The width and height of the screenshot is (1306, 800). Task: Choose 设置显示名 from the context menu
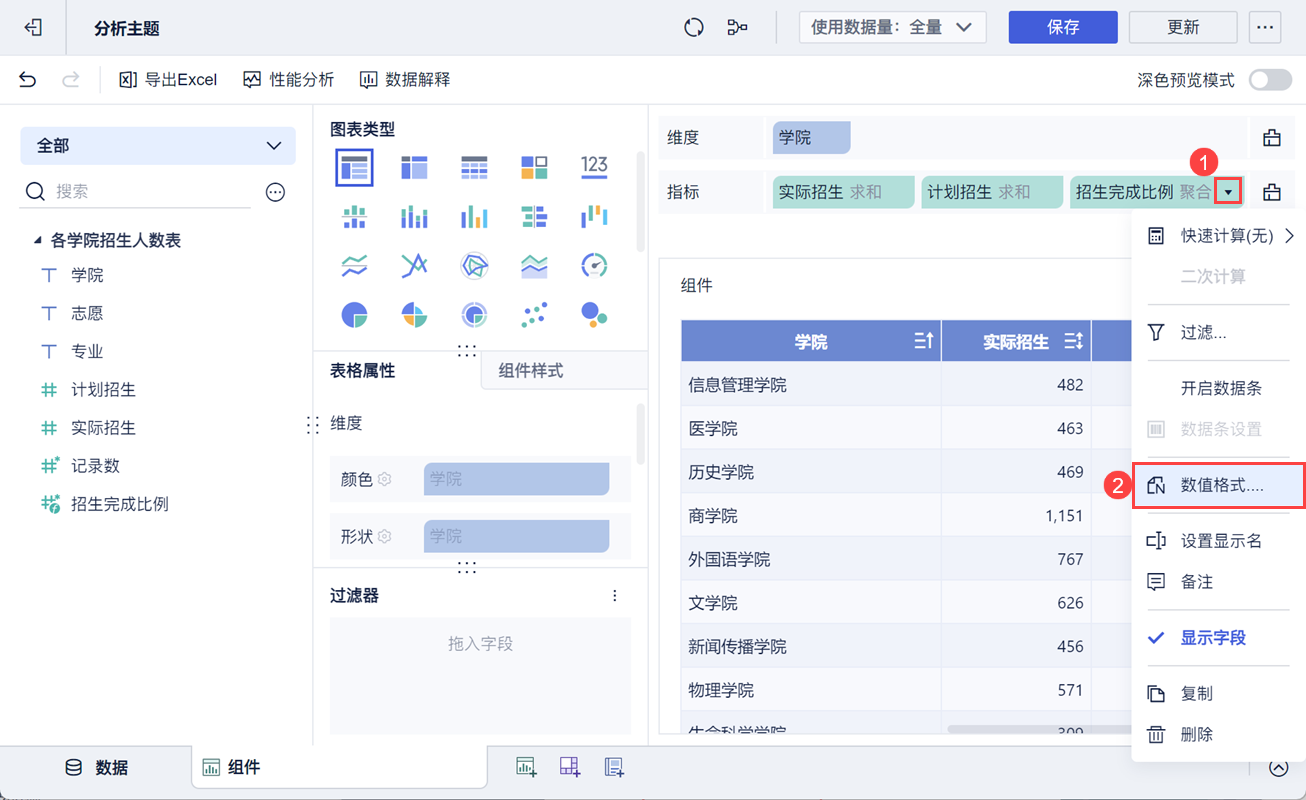tap(1219, 541)
